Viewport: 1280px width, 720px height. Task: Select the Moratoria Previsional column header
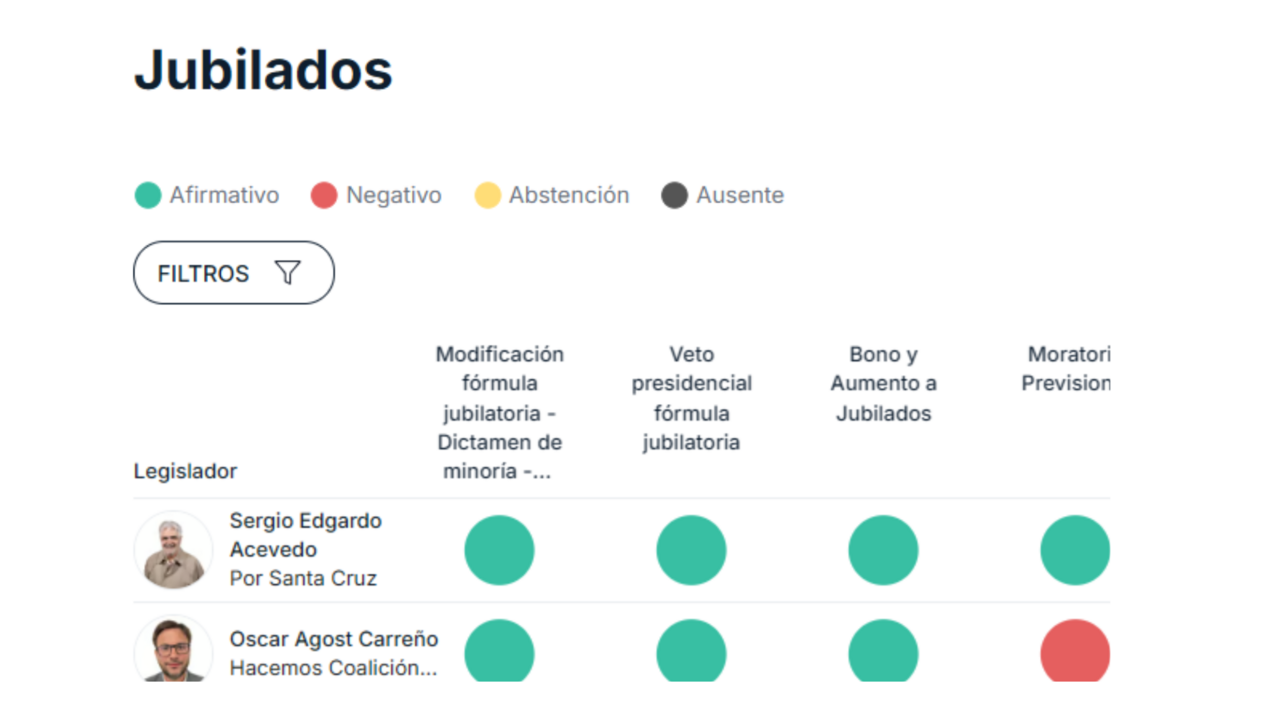[1067, 369]
